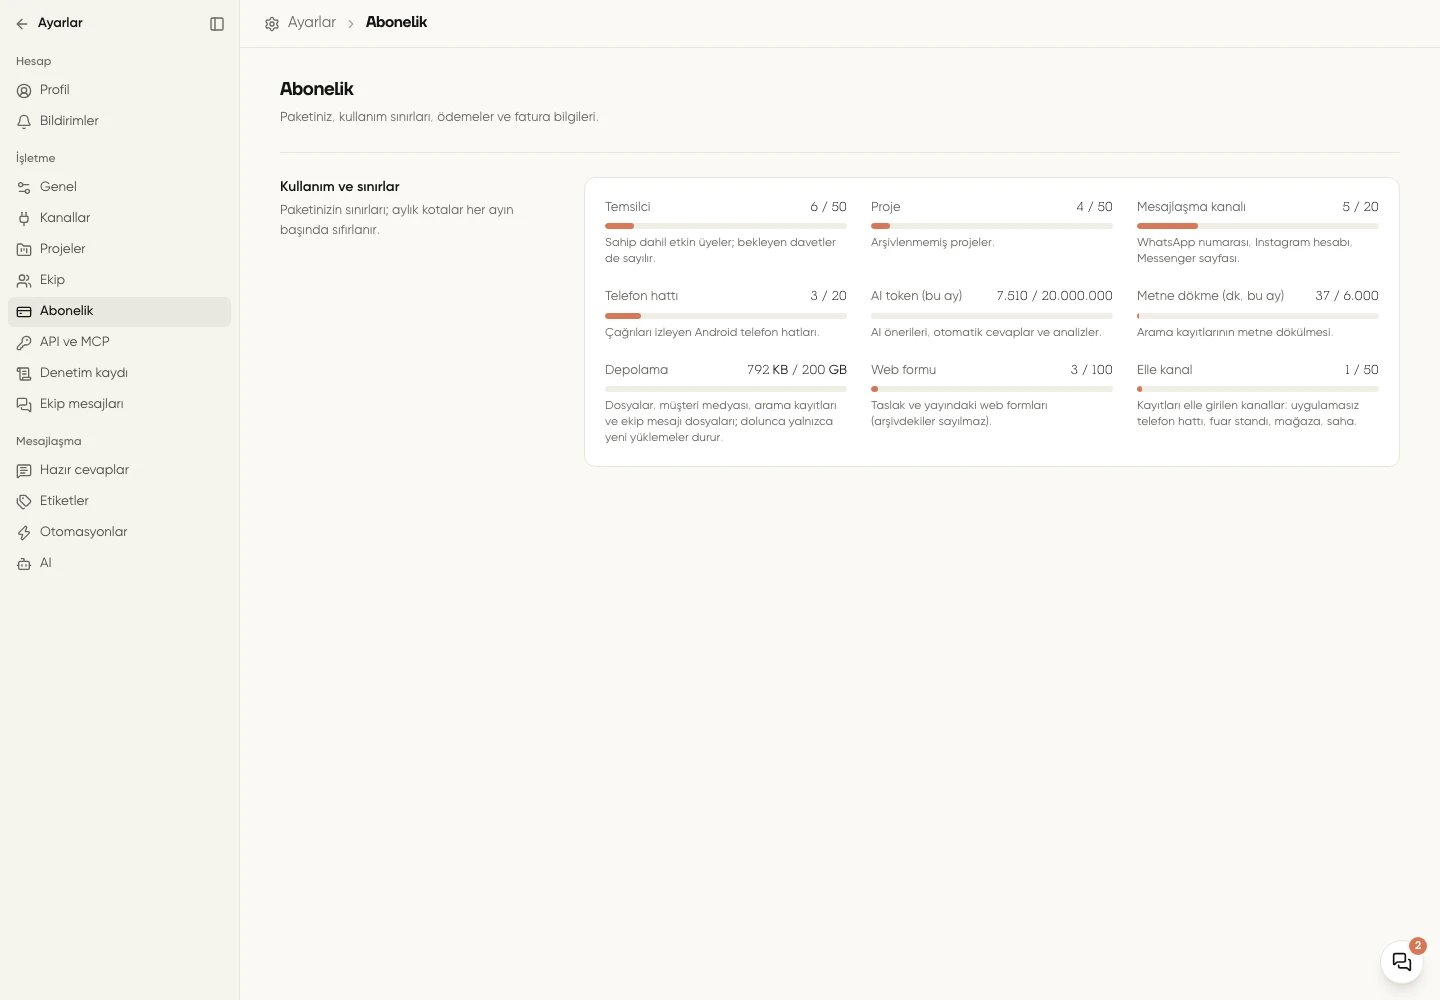The width and height of the screenshot is (1440, 1000).
Task: Click the Kanallar plug icon
Action: (24, 218)
